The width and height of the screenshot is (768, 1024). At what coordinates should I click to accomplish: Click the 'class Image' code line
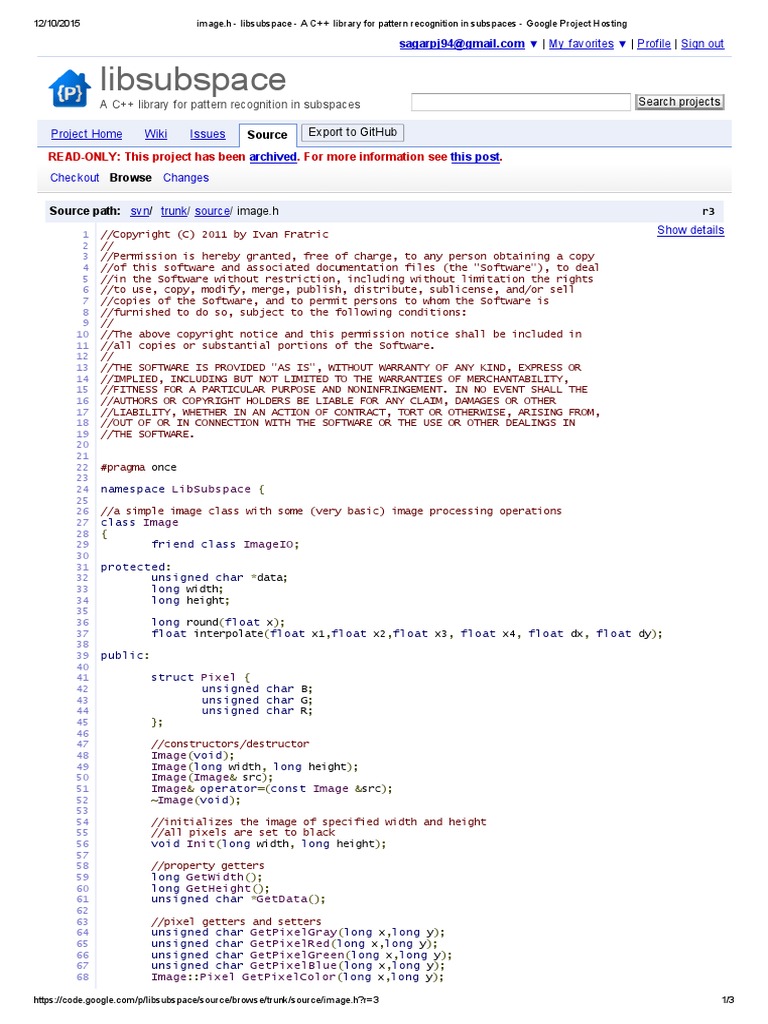(x=139, y=522)
